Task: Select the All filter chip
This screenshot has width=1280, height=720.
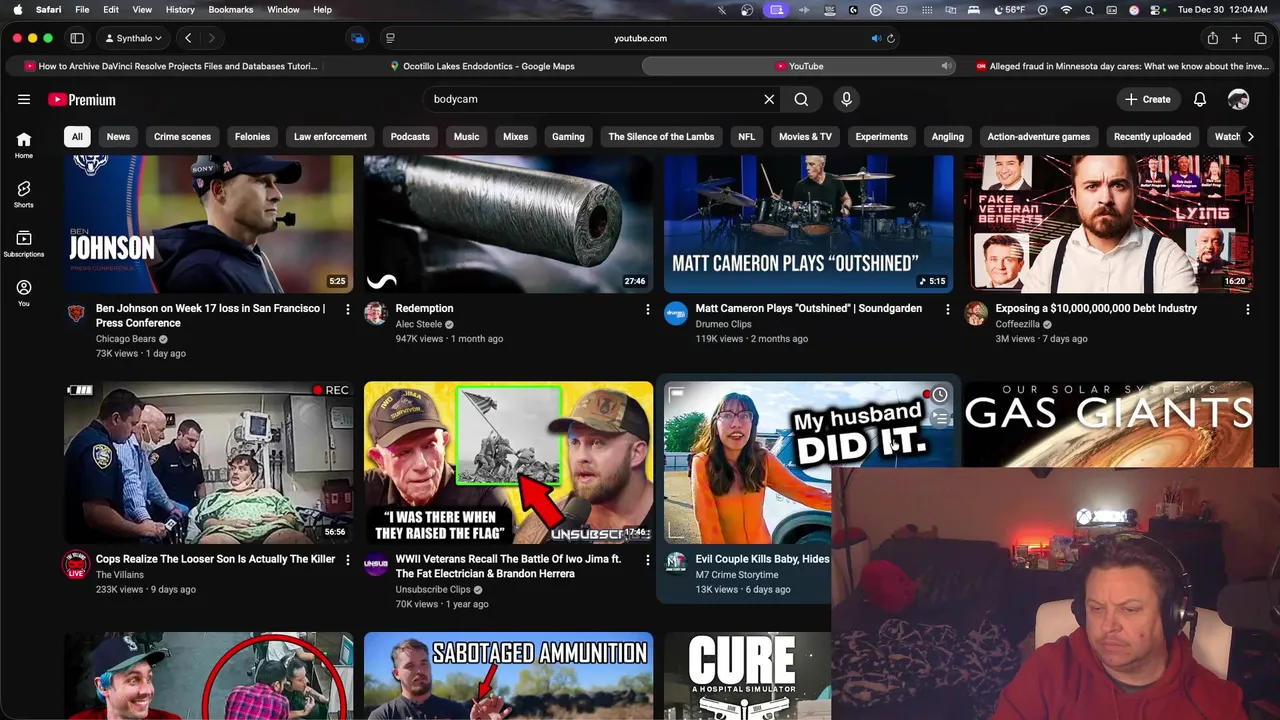Action: tap(77, 137)
